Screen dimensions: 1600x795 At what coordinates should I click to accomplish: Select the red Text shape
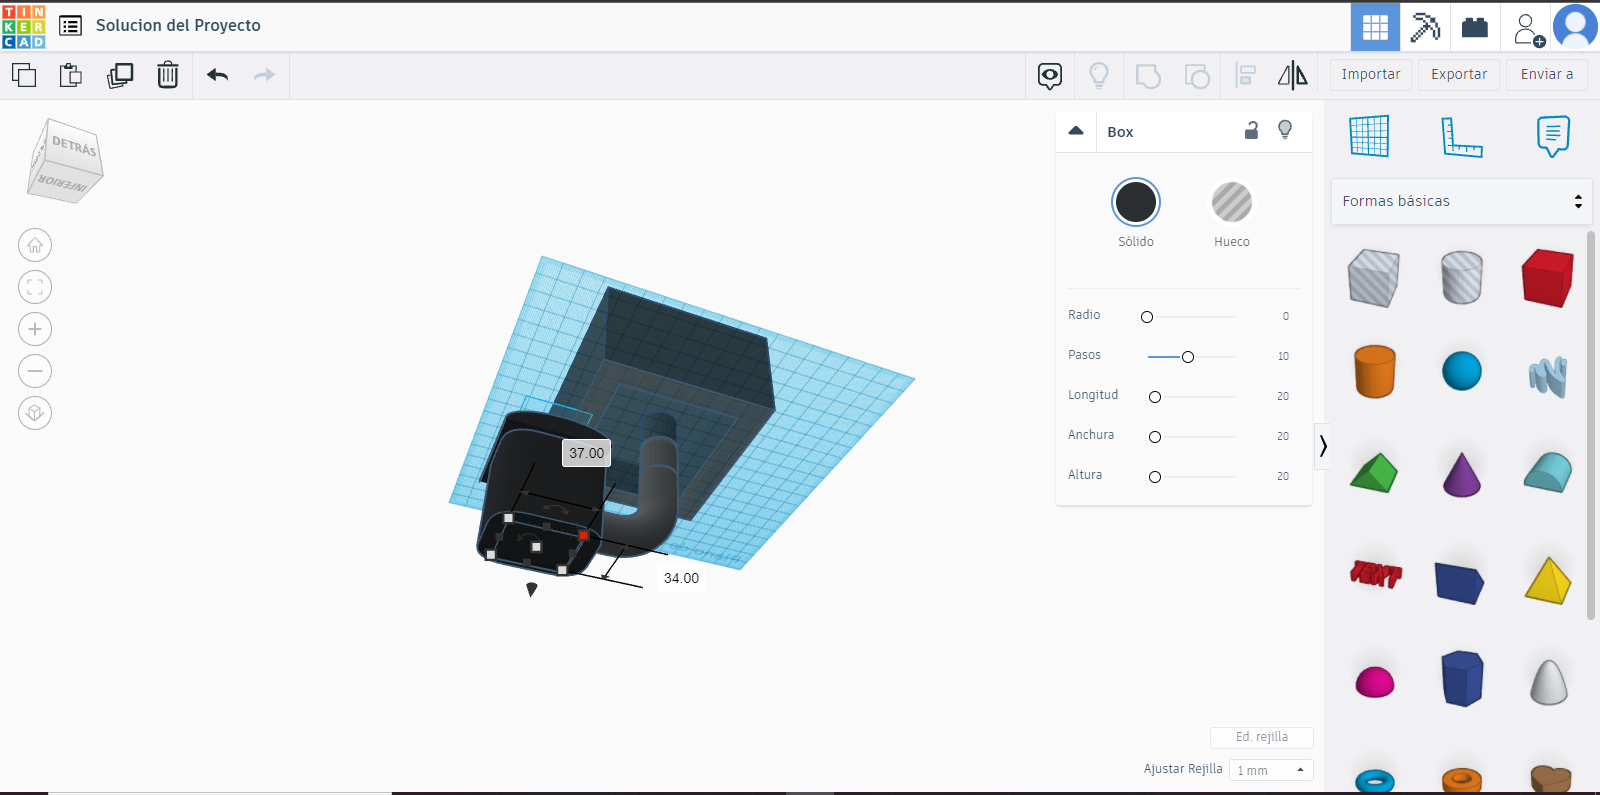(x=1376, y=574)
